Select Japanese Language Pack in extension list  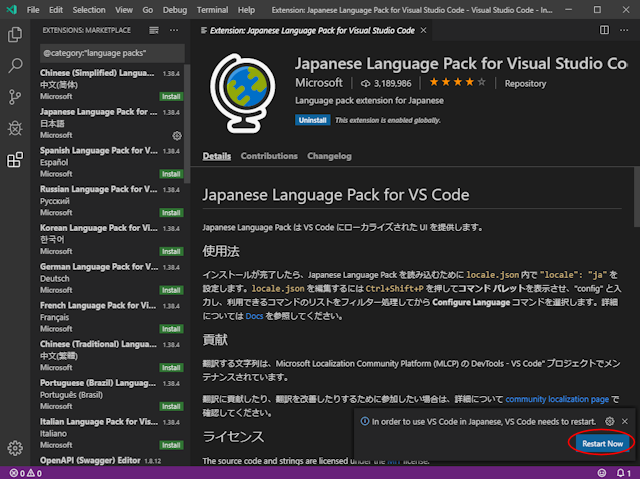click(110, 124)
